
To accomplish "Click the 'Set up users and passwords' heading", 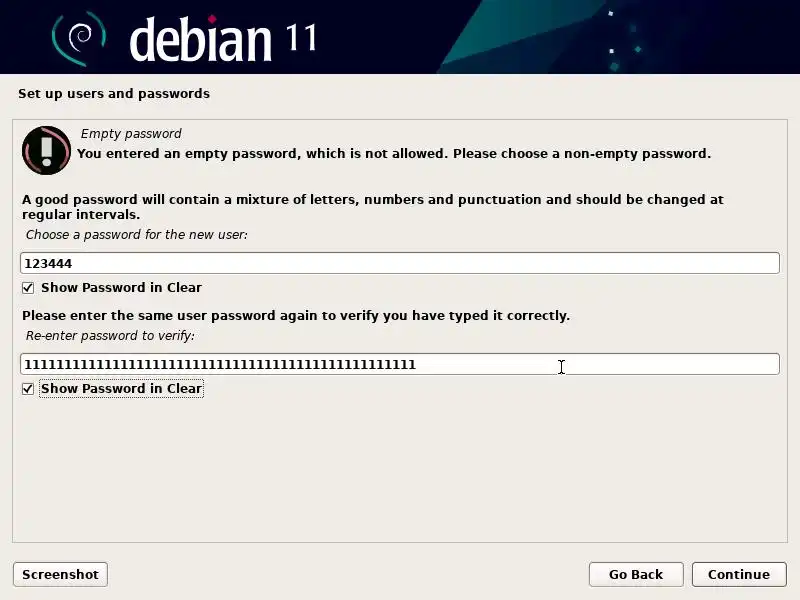I will click(114, 93).
